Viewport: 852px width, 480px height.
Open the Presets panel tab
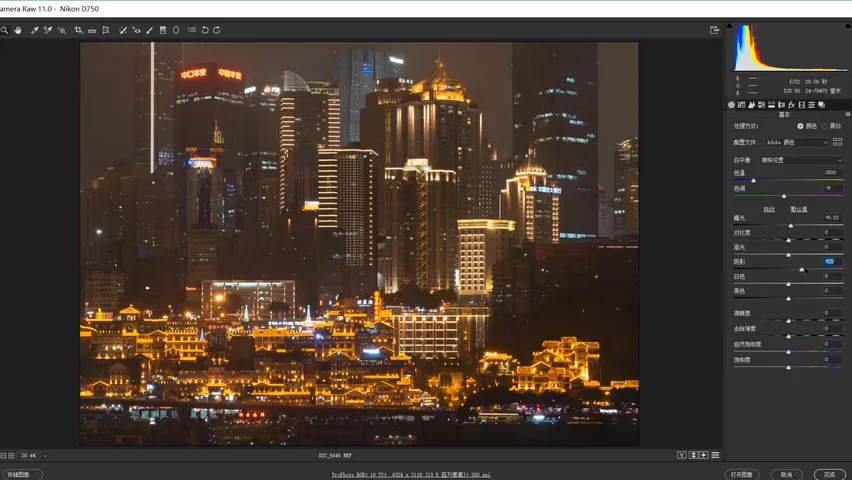pos(811,105)
